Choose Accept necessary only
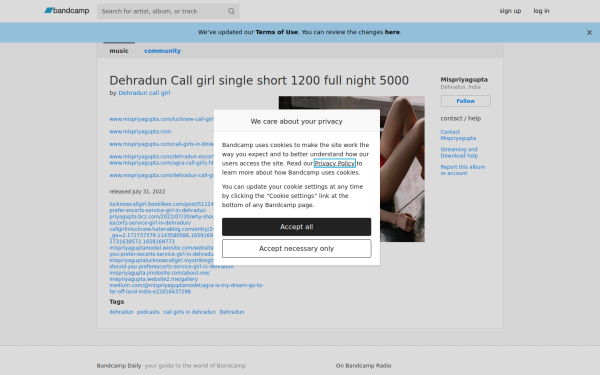This screenshot has width=600, height=375. [x=297, y=249]
